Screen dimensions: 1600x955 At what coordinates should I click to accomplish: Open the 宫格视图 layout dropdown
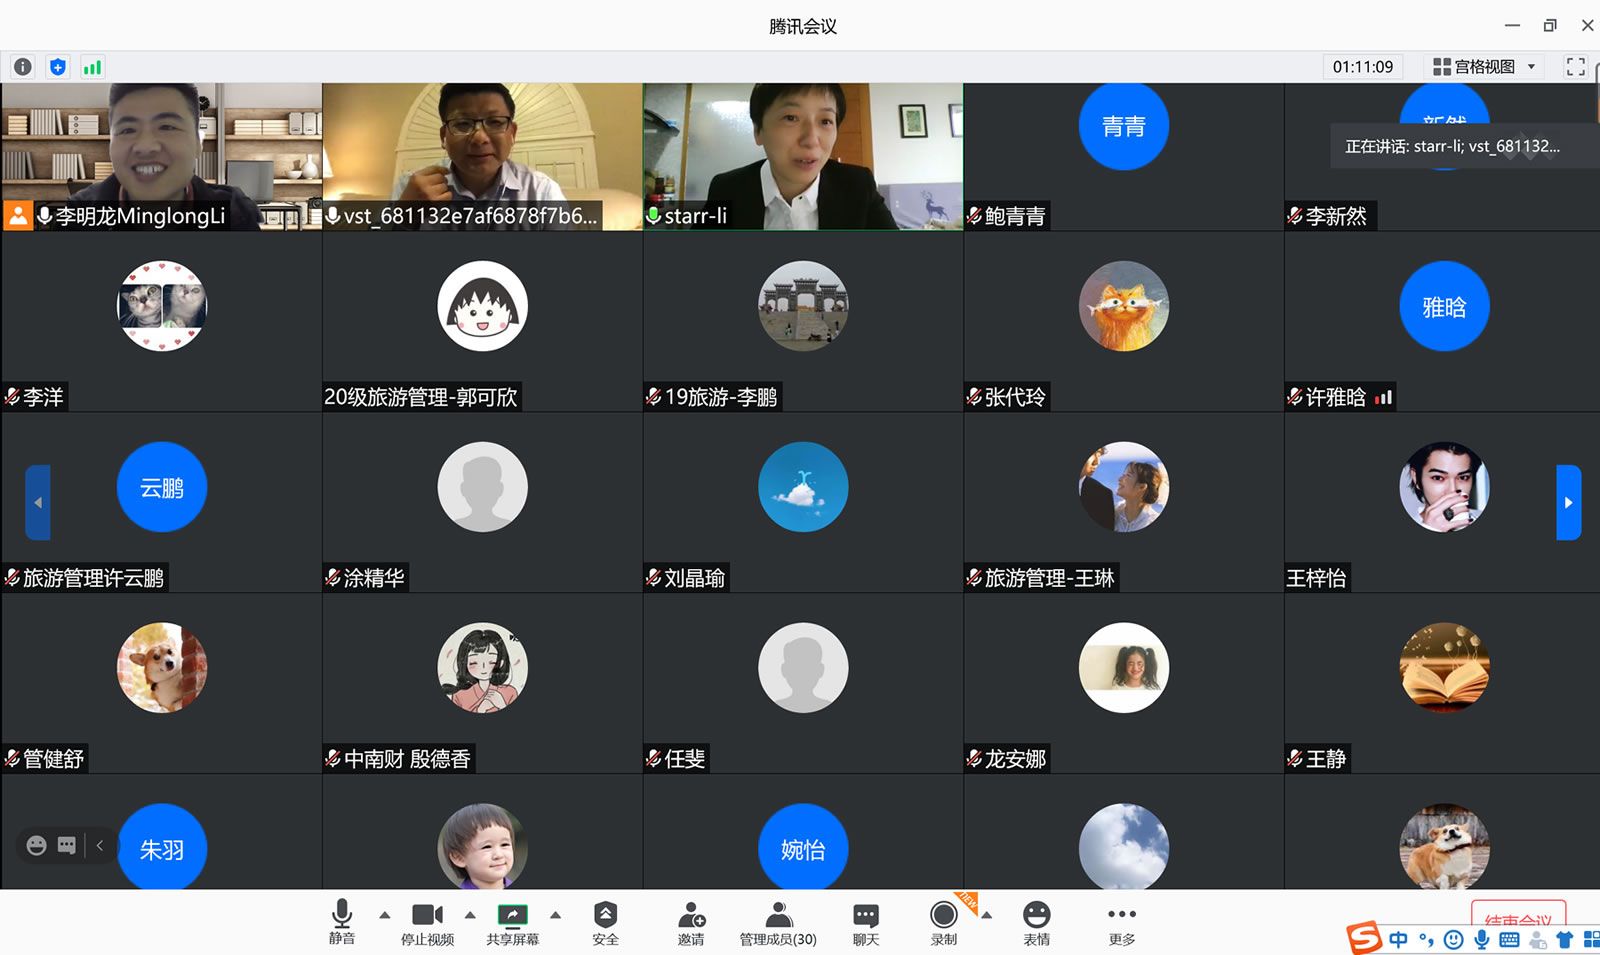(x=1483, y=67)
